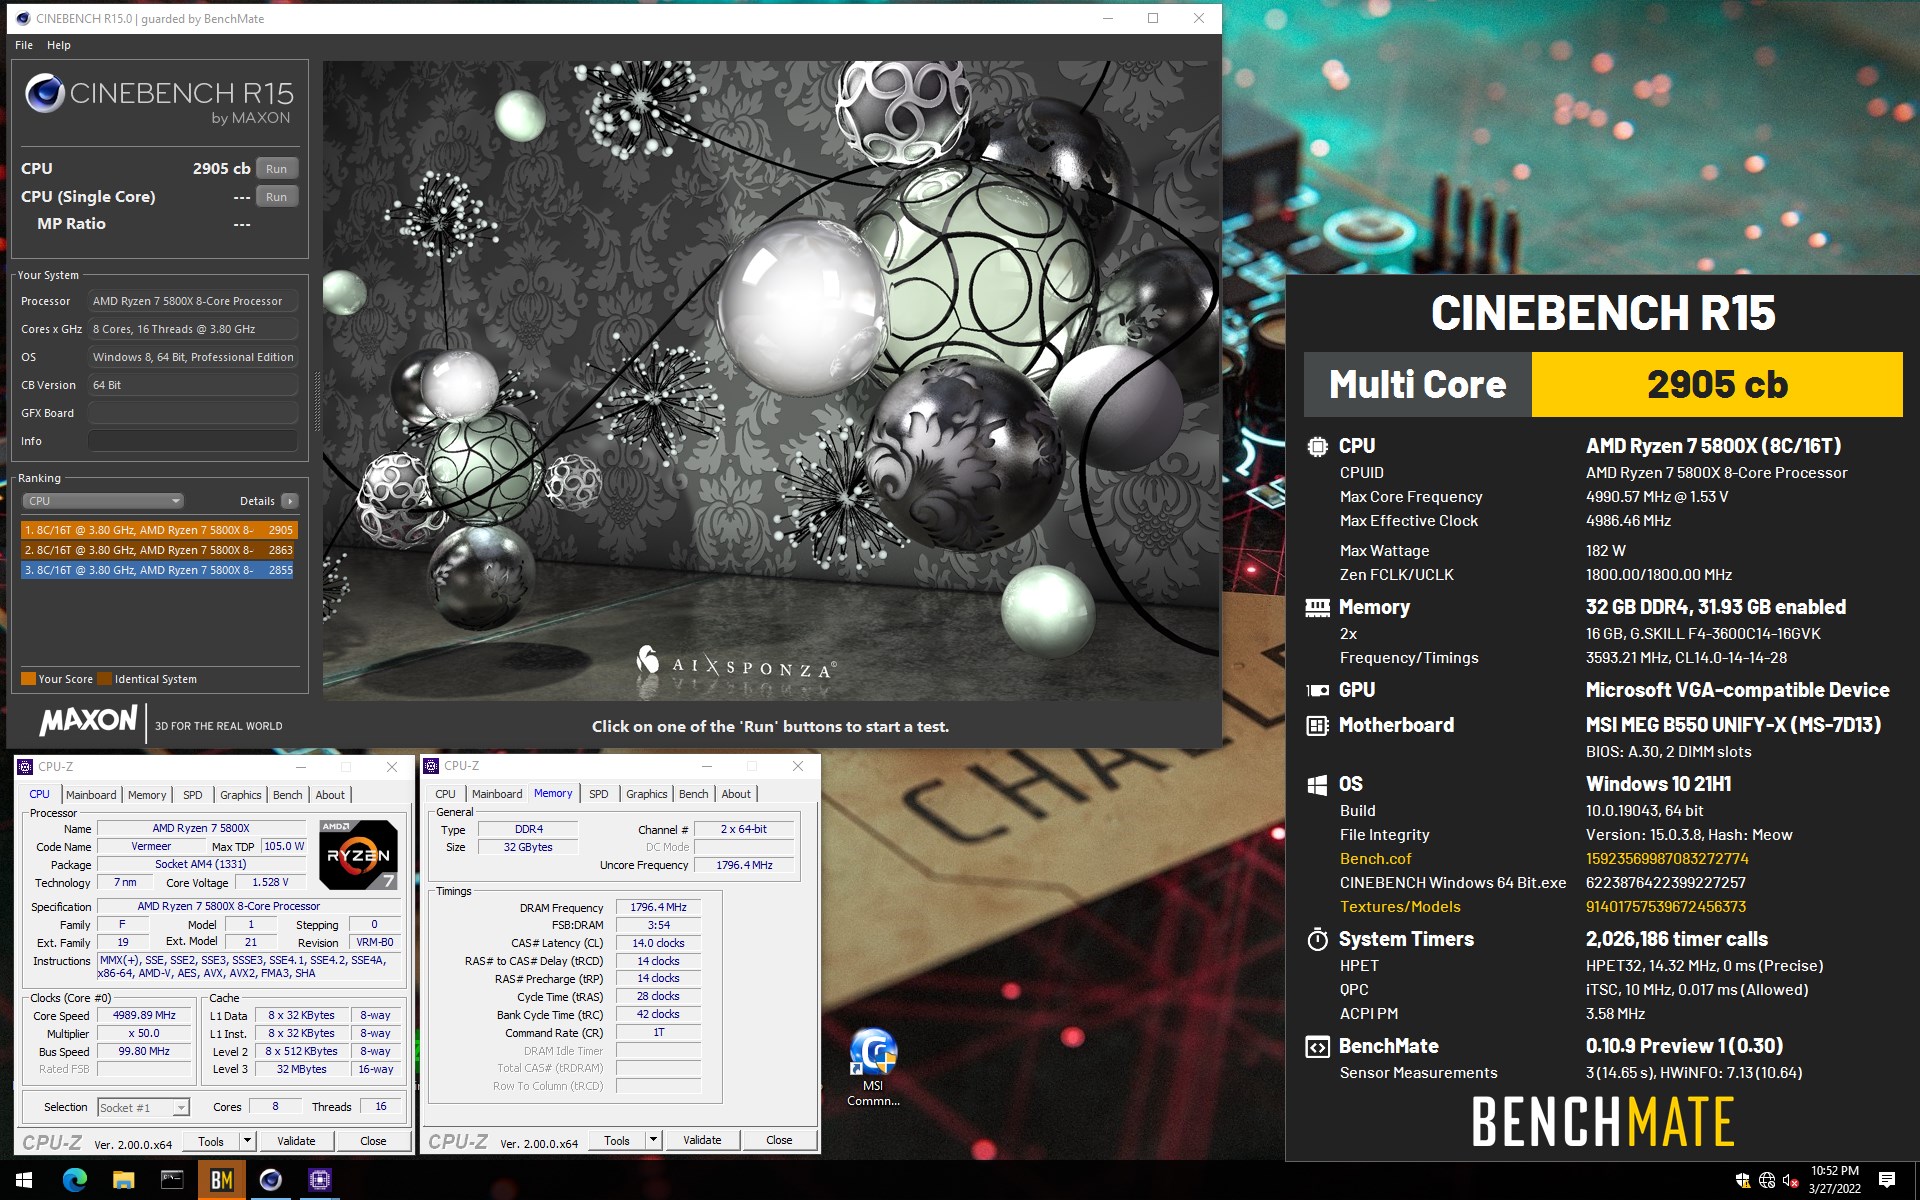Click the right CPU-Z title bar icon
Screen dimensions: 1920x1200
pos(432,766)
